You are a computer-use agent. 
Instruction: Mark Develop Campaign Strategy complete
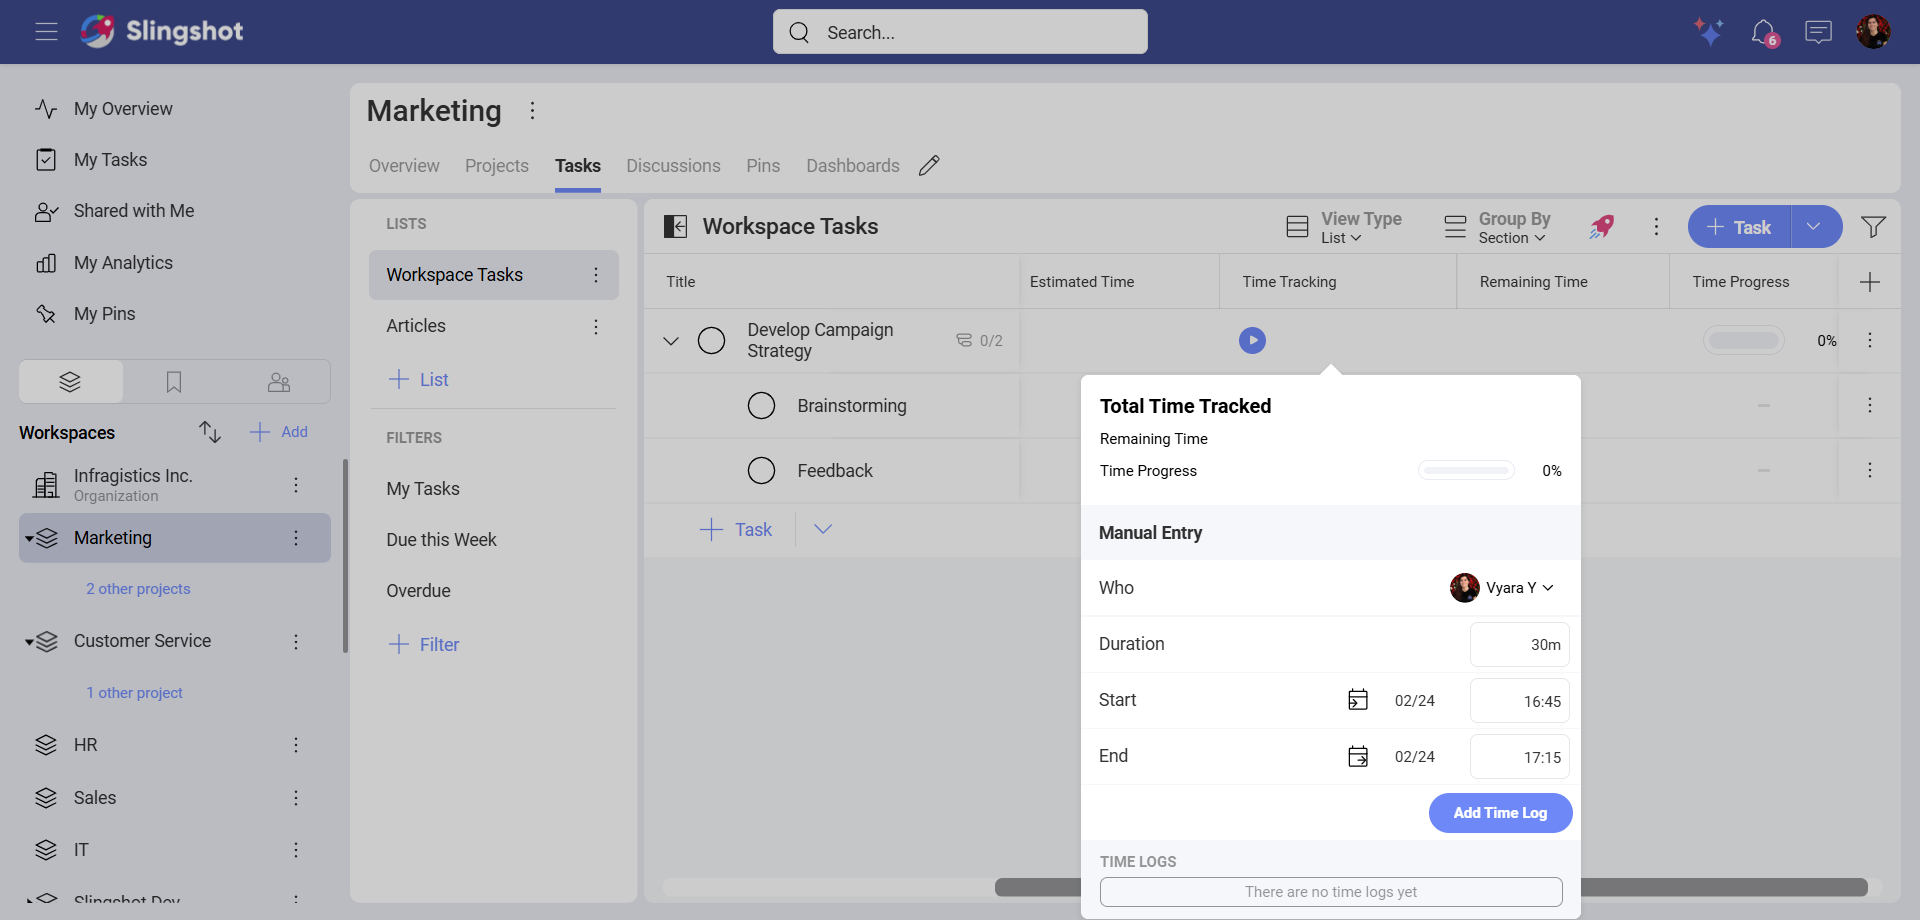click(711, 341)
